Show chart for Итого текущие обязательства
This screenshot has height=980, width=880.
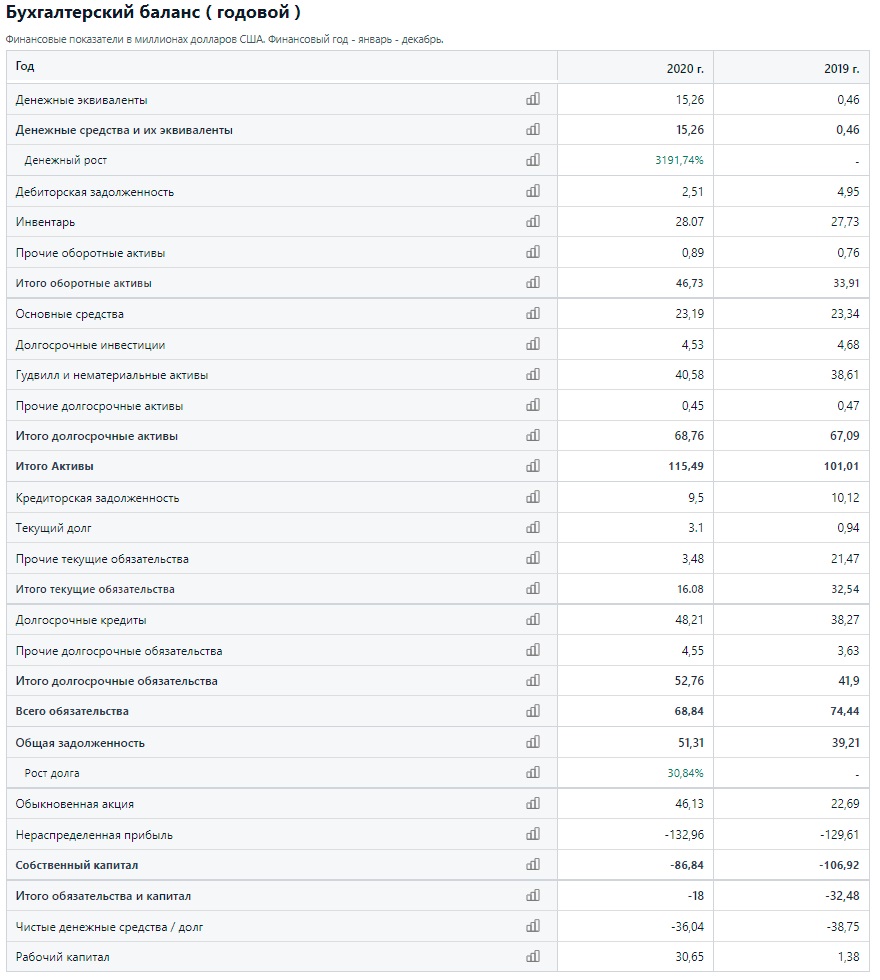(532, 588)
